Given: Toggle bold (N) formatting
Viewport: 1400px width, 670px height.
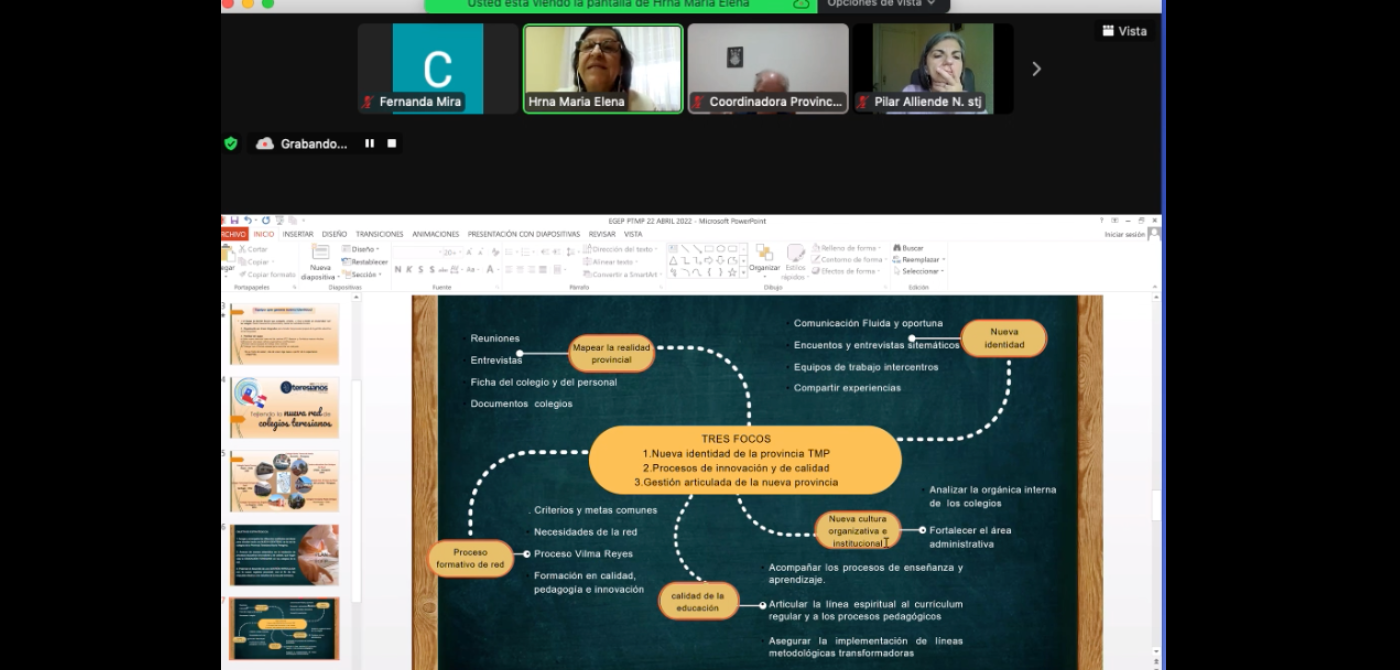Looking at the screenshot, I should pyautogui.click(x=397, y=270).
